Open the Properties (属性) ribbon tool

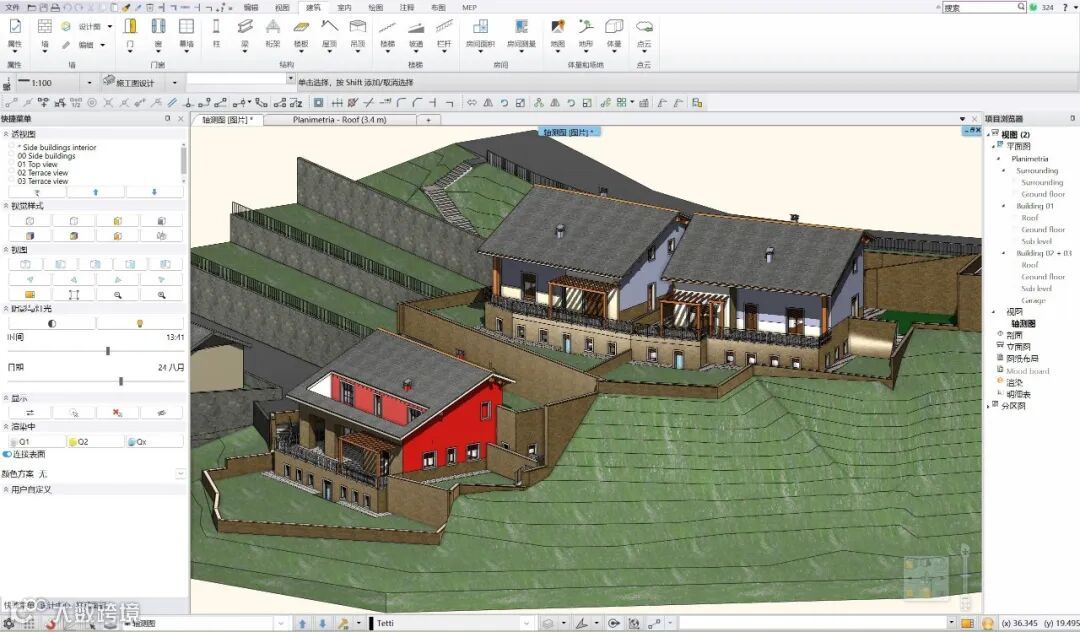click(x=14, y=34)
